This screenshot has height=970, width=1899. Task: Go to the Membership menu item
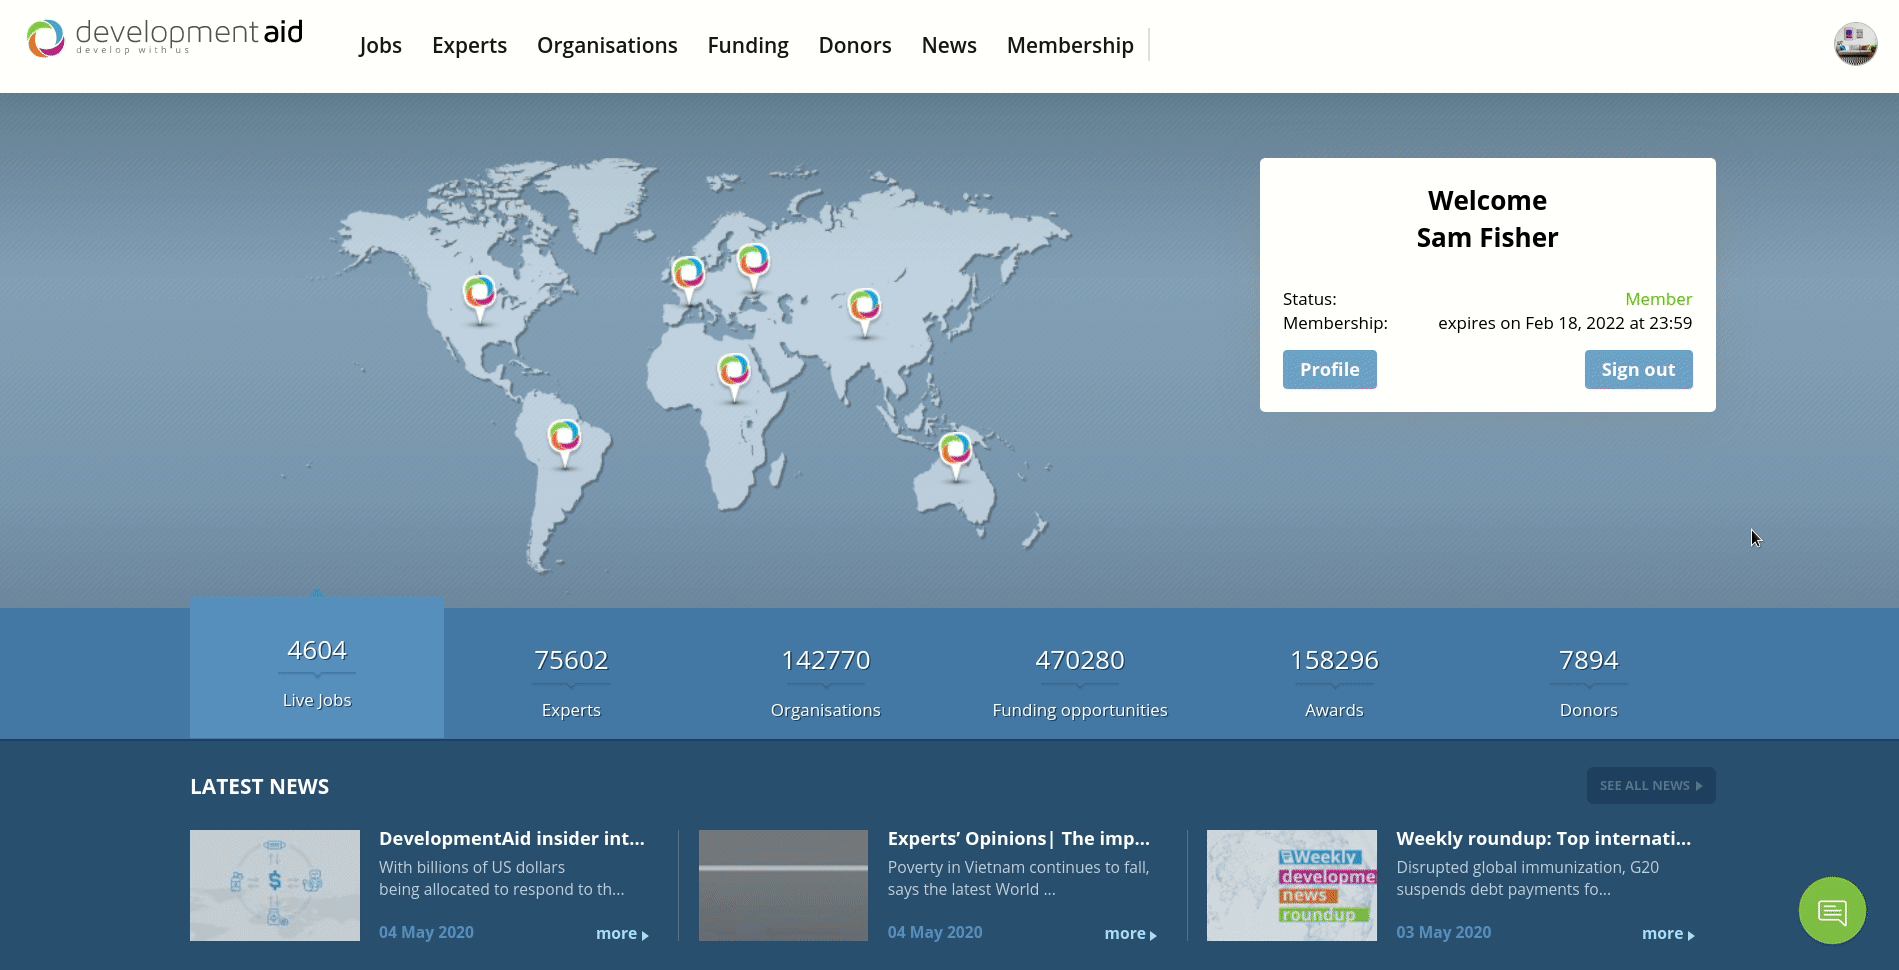point(1069,46)
